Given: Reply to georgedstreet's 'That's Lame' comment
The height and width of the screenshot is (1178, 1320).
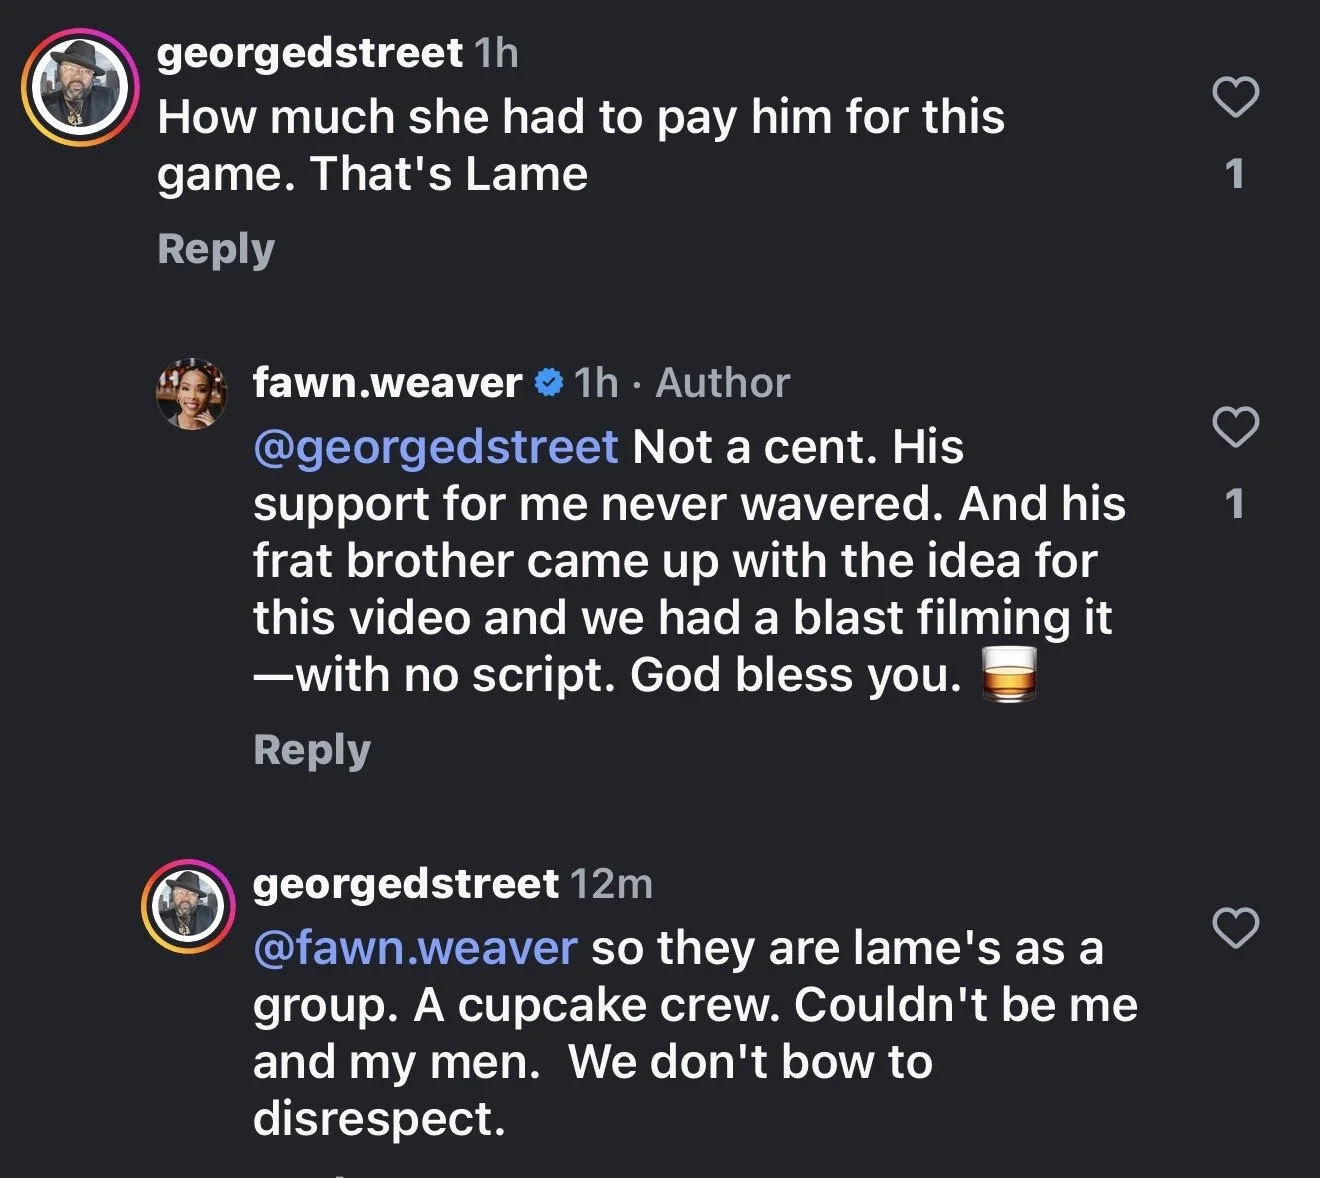Looking at the screenshot, I should point(215,249).
